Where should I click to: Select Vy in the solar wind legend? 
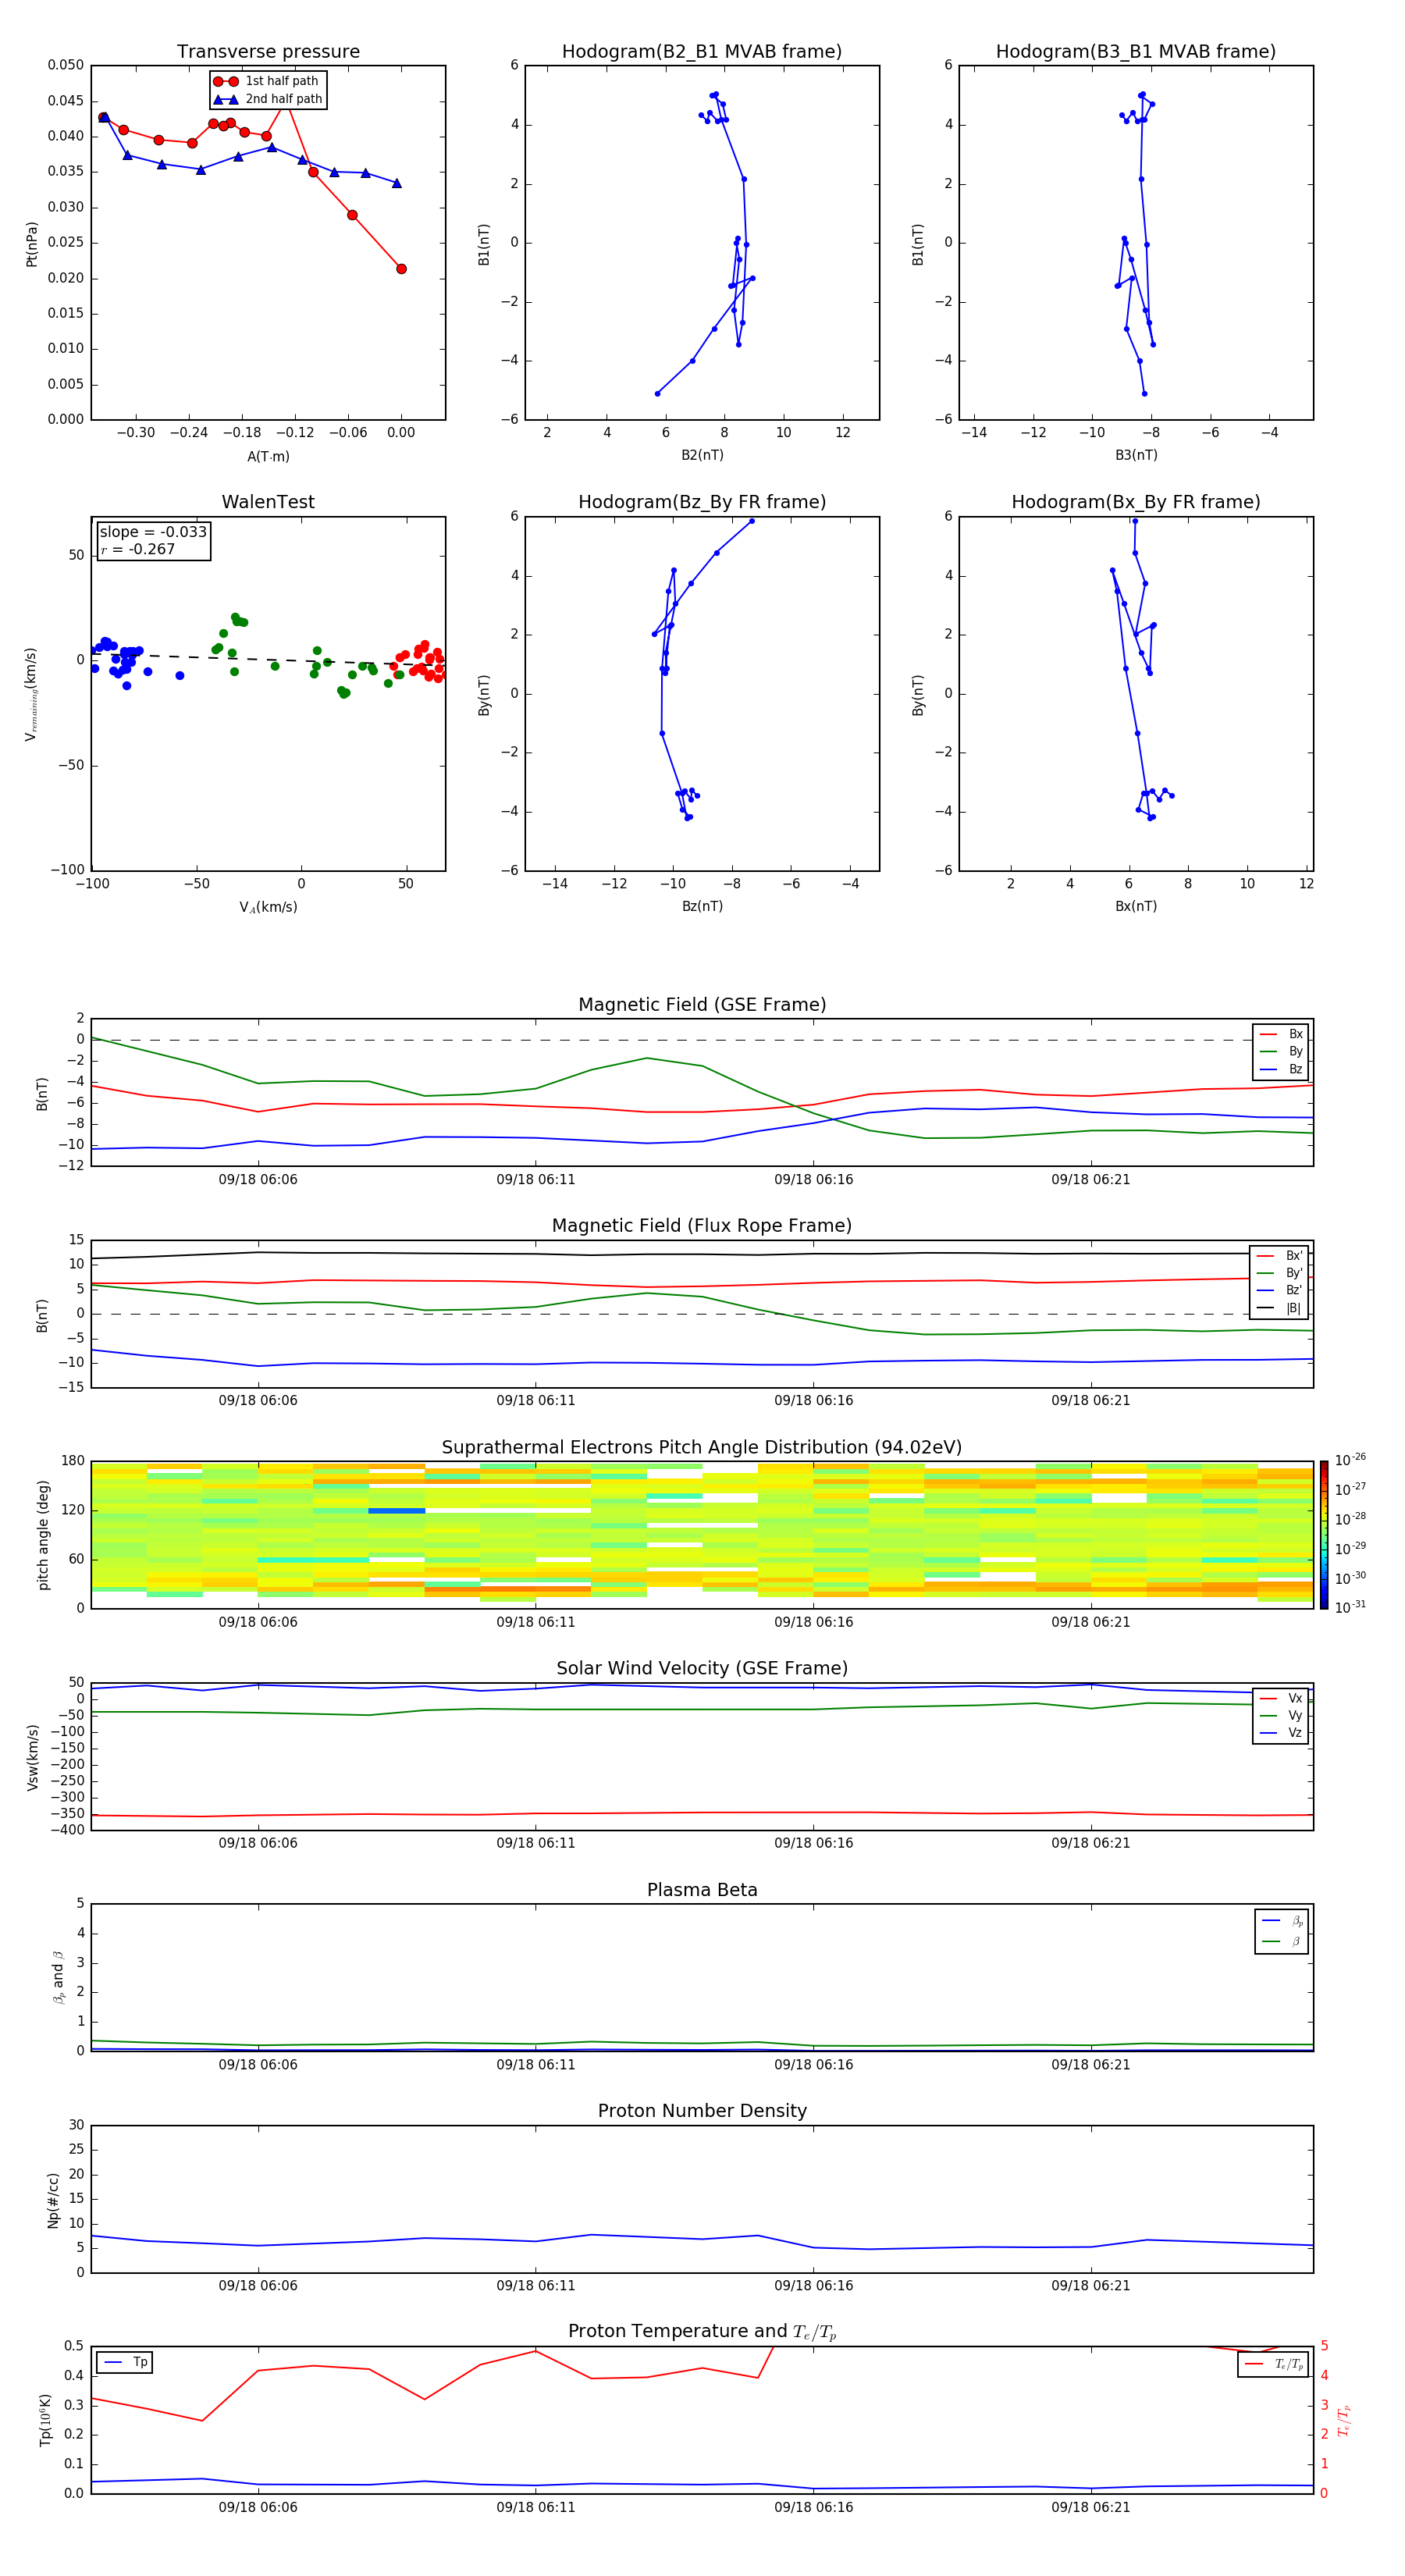(x=1281, y=1715)
